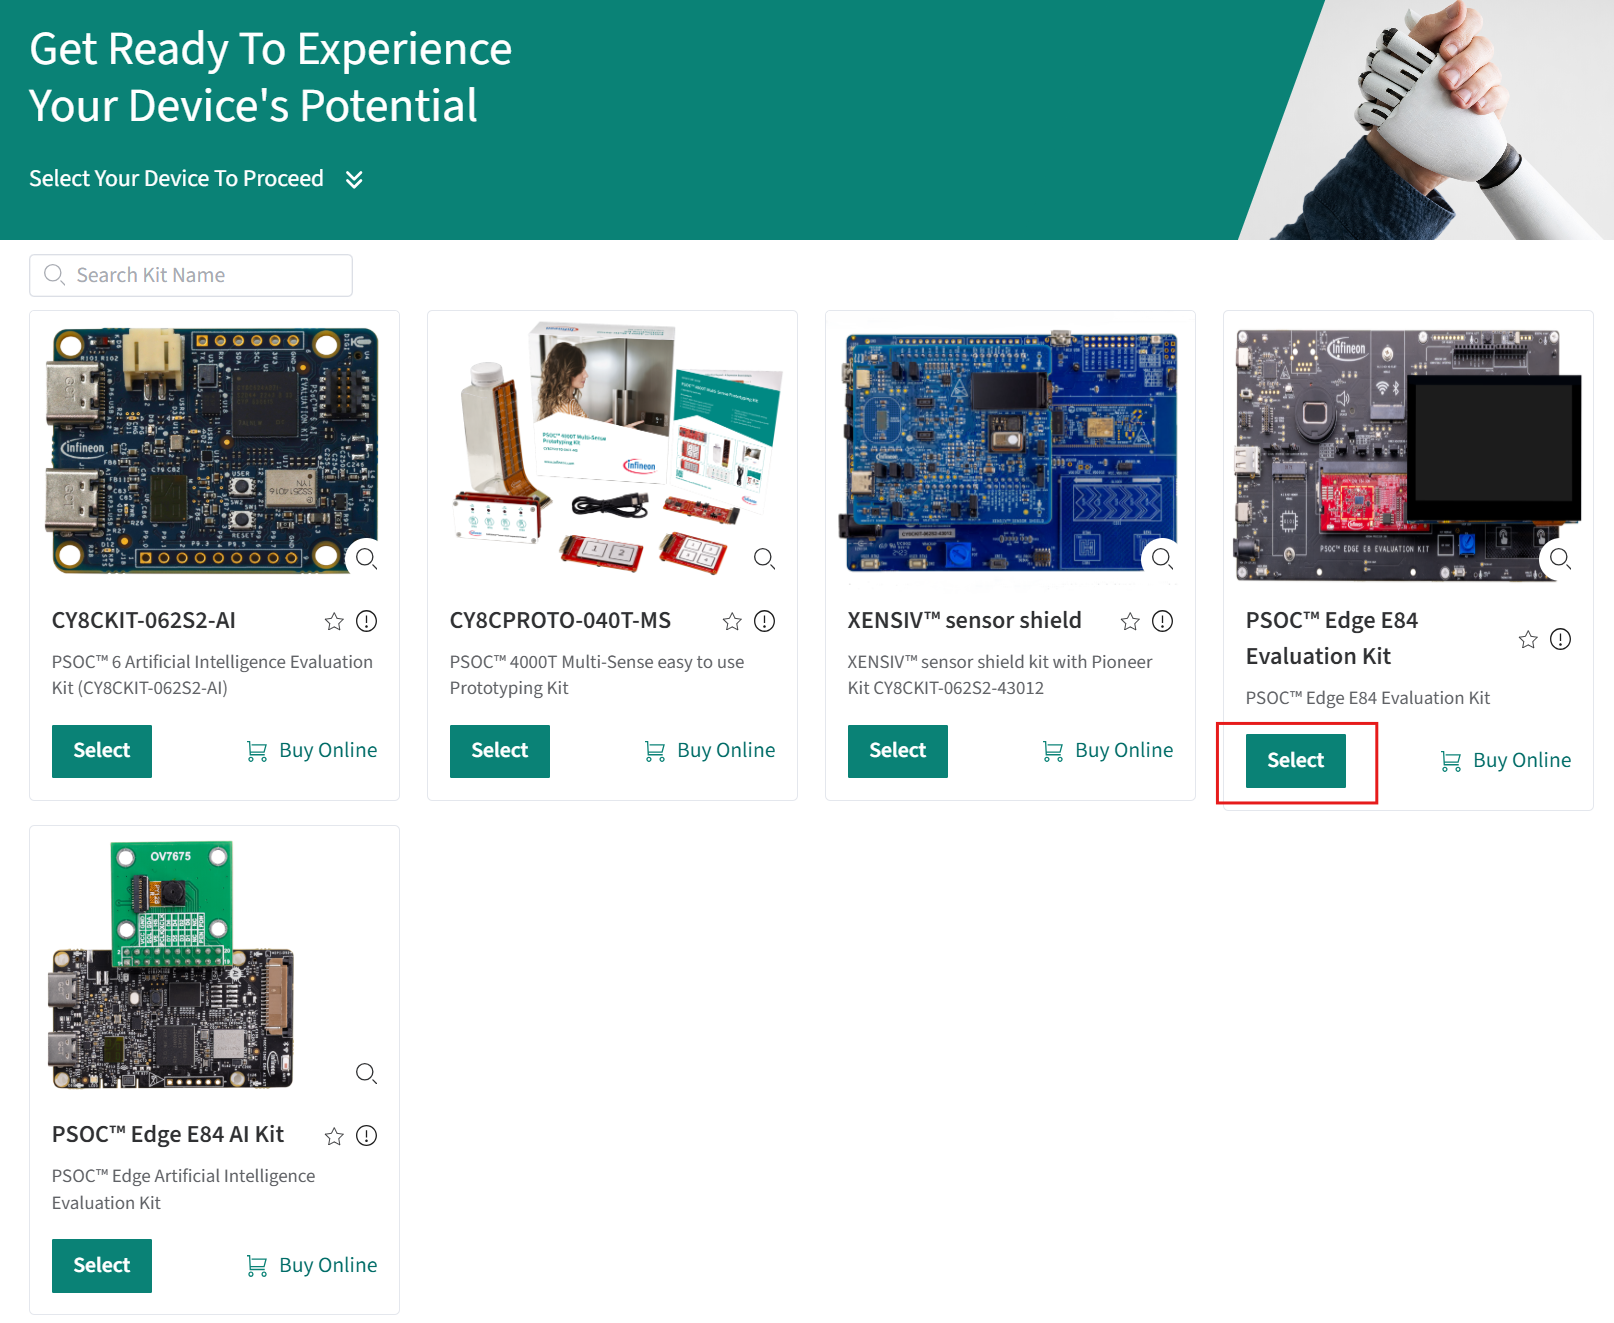View info for XENSIV sensor shield

coord(1162,622)
